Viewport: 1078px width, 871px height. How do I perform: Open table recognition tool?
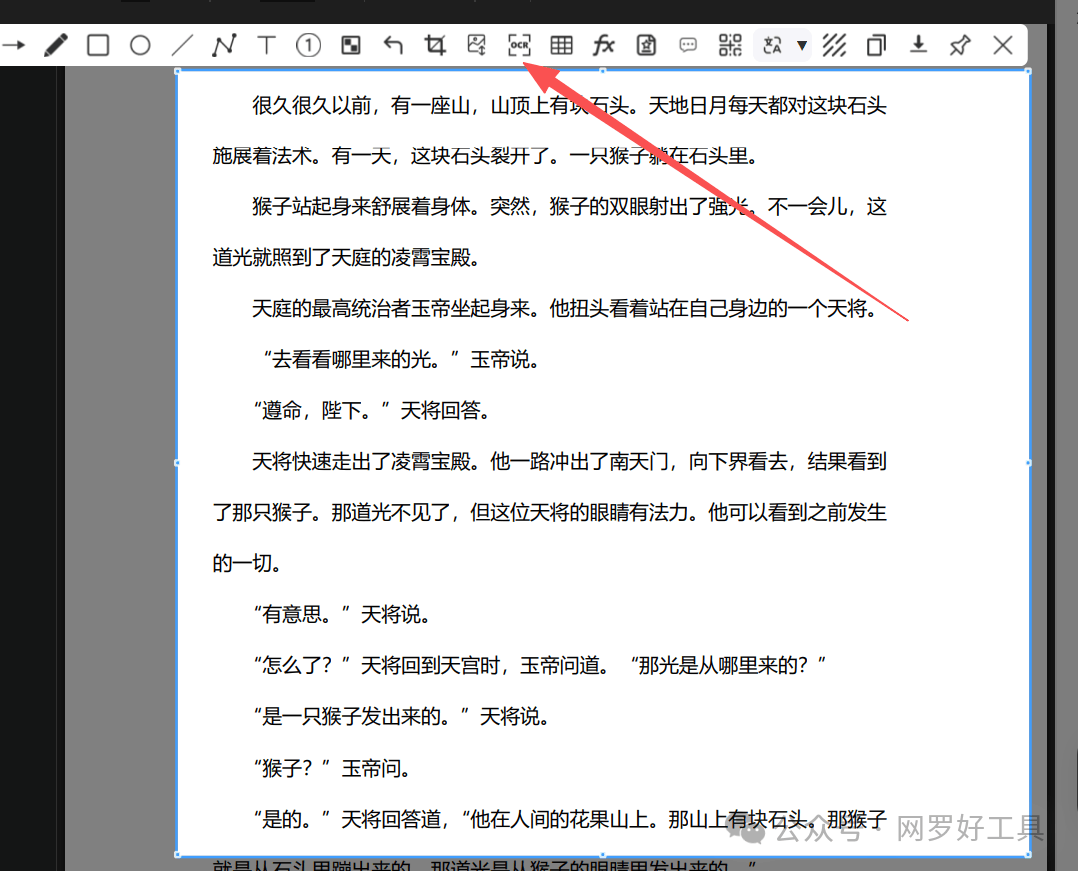561,45
